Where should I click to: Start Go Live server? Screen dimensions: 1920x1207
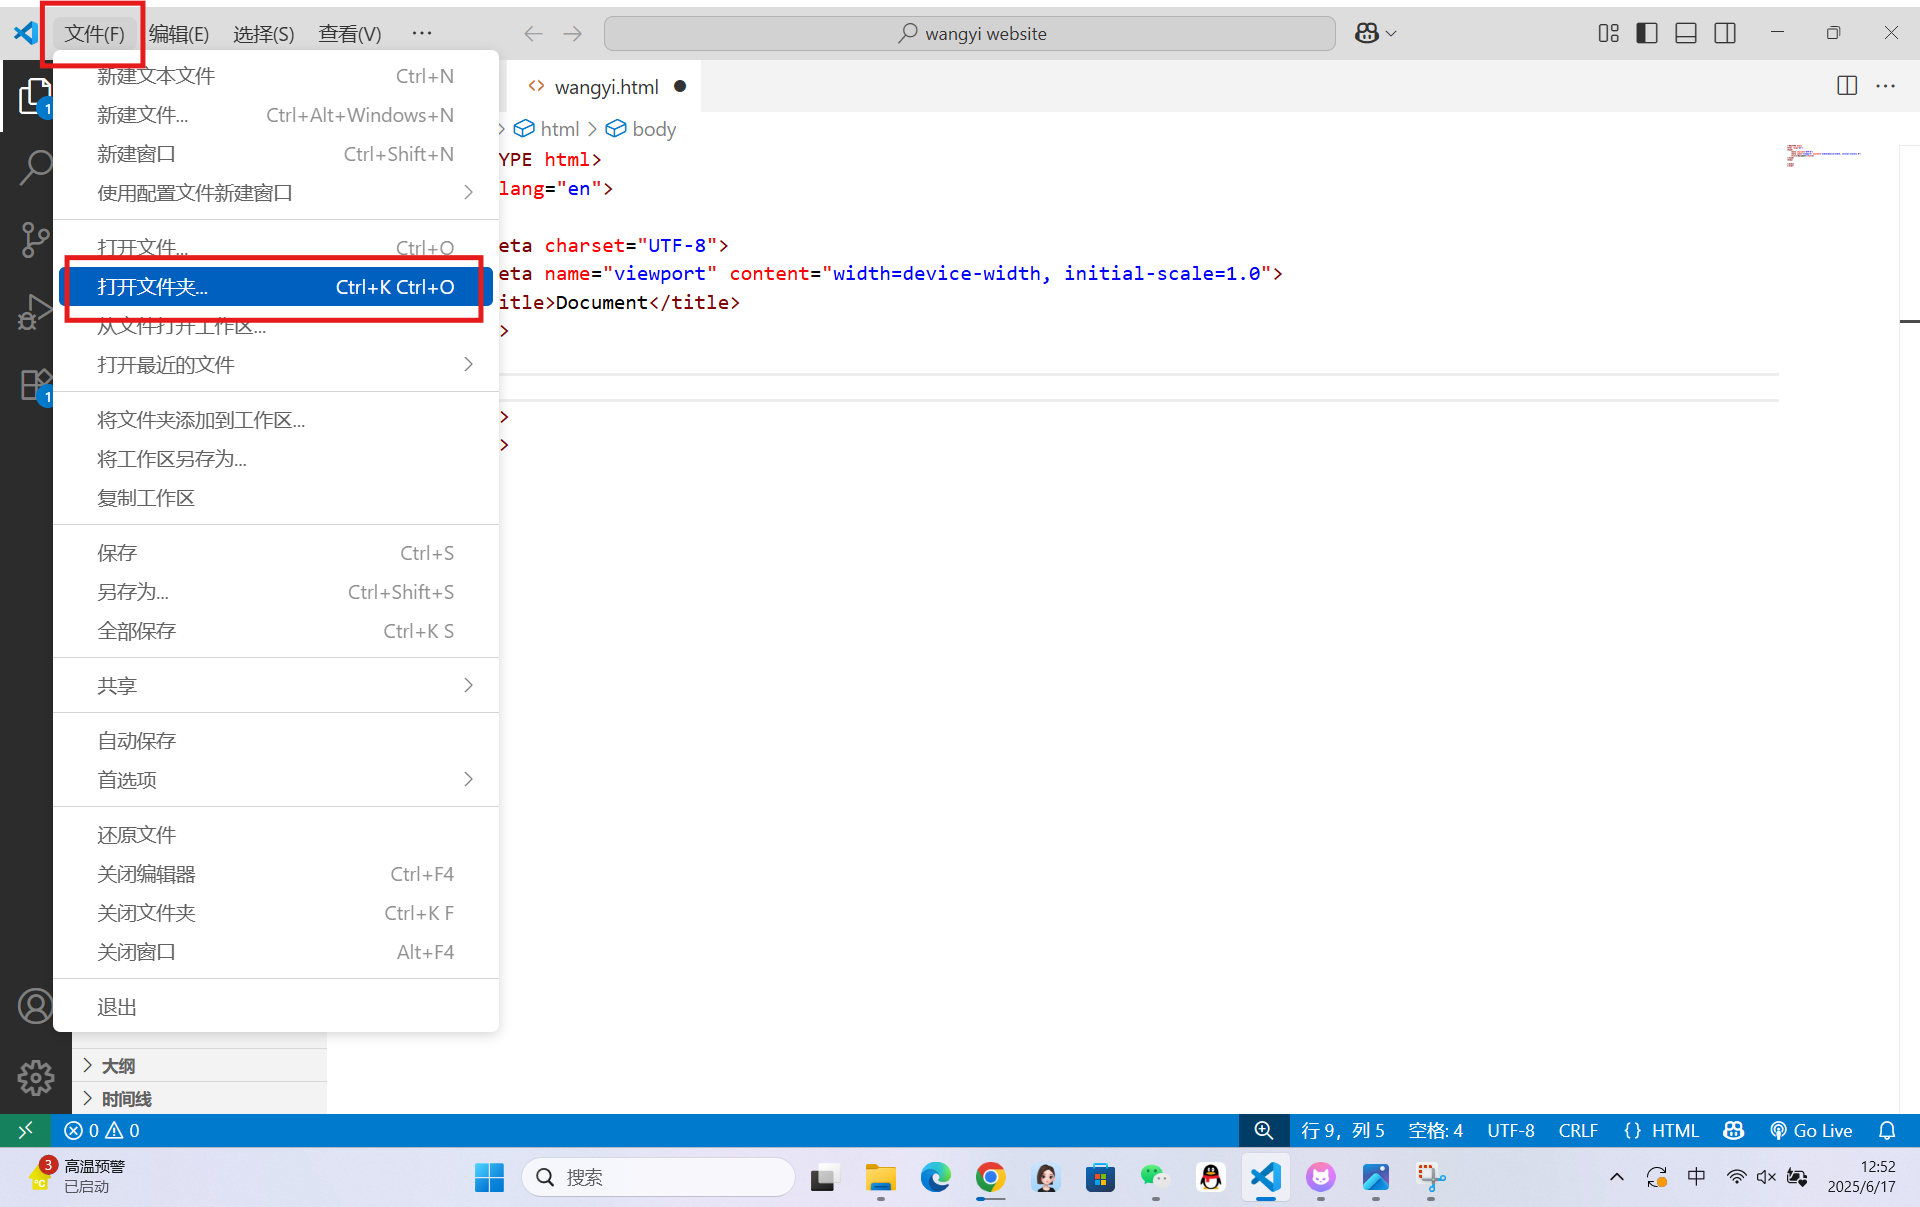pyautogui.click(x=1811, y=1130)
